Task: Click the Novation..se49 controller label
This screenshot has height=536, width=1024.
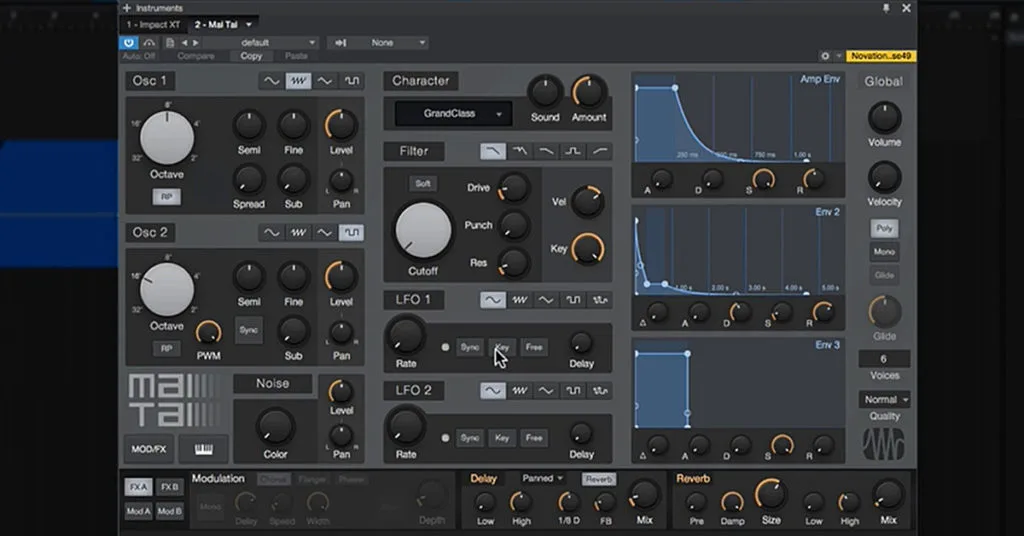Action: [880, 56]
